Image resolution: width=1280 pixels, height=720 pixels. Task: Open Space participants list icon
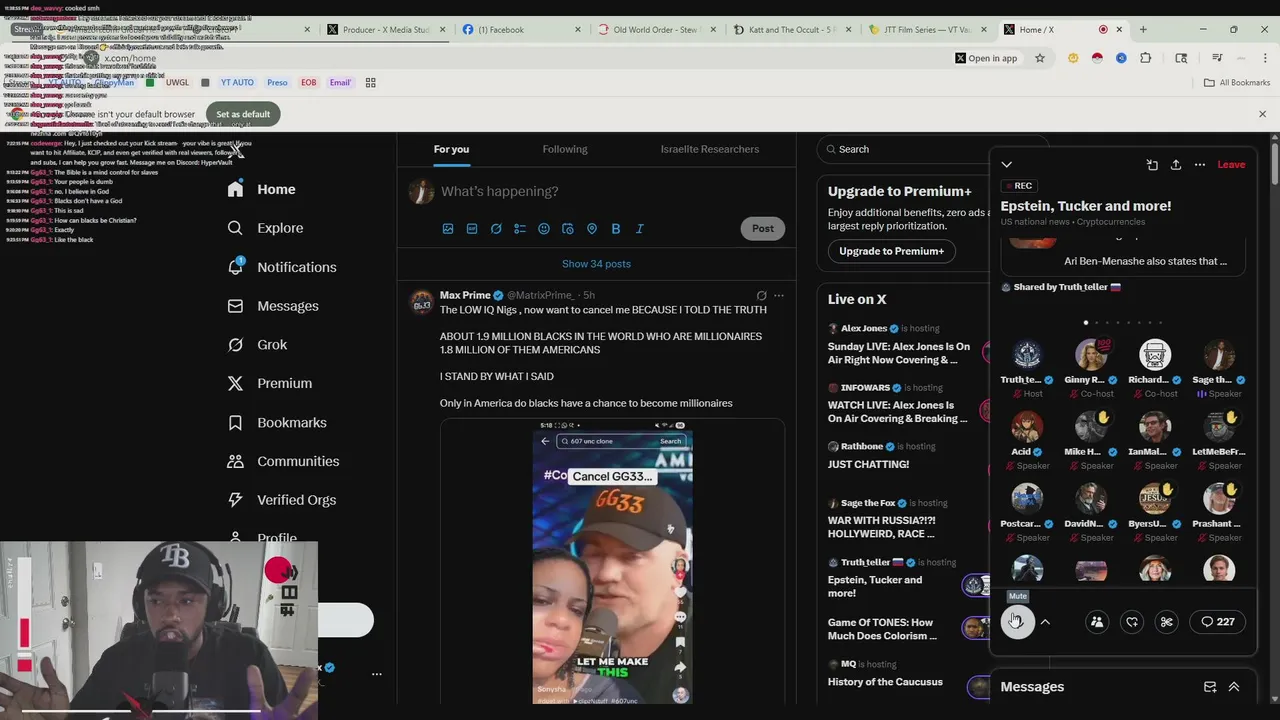pos(1097,622)
